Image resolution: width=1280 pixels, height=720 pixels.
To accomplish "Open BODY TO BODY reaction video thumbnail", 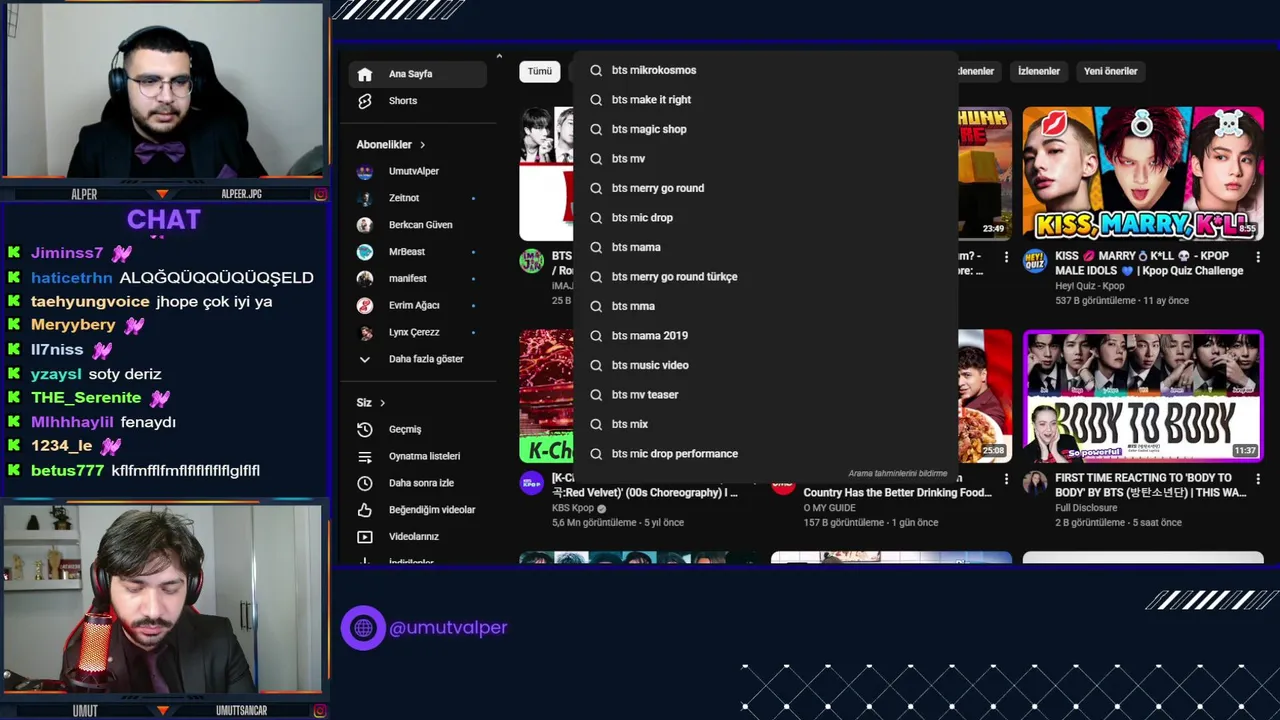I will click(1143, 396).
